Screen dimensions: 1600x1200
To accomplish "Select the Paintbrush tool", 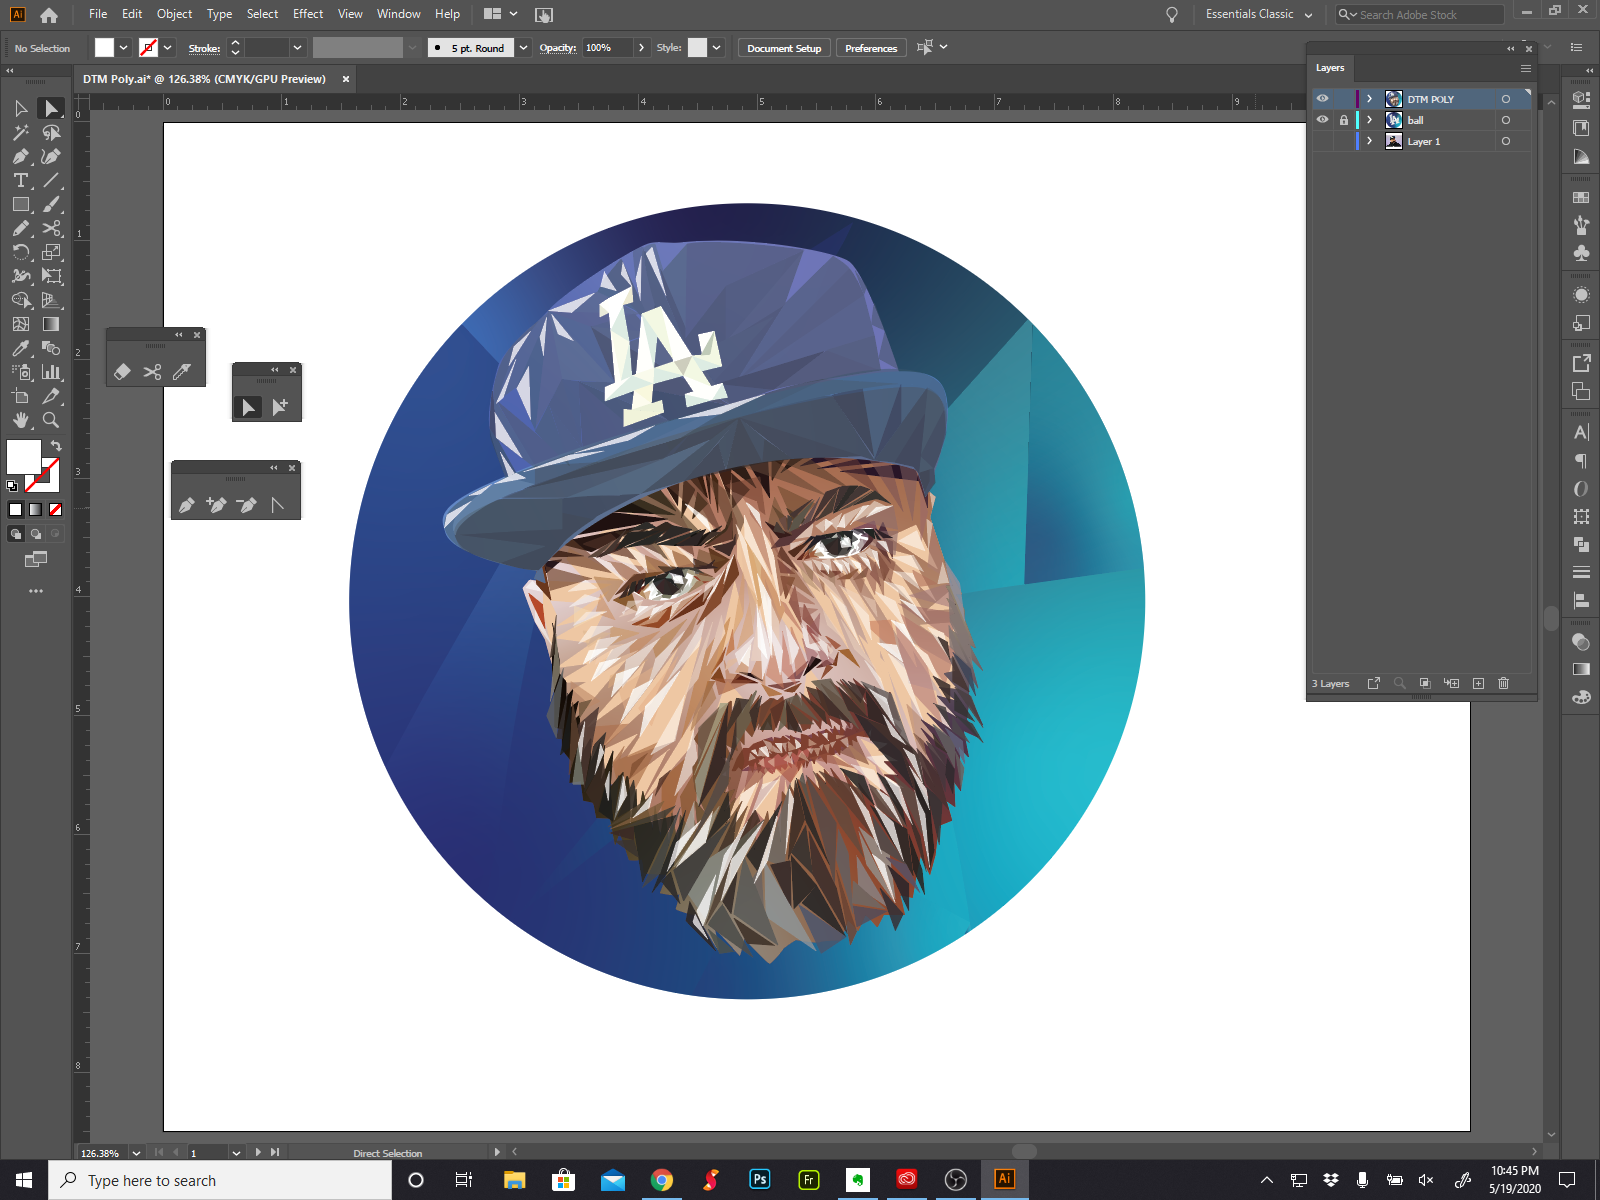I will 51,204.
